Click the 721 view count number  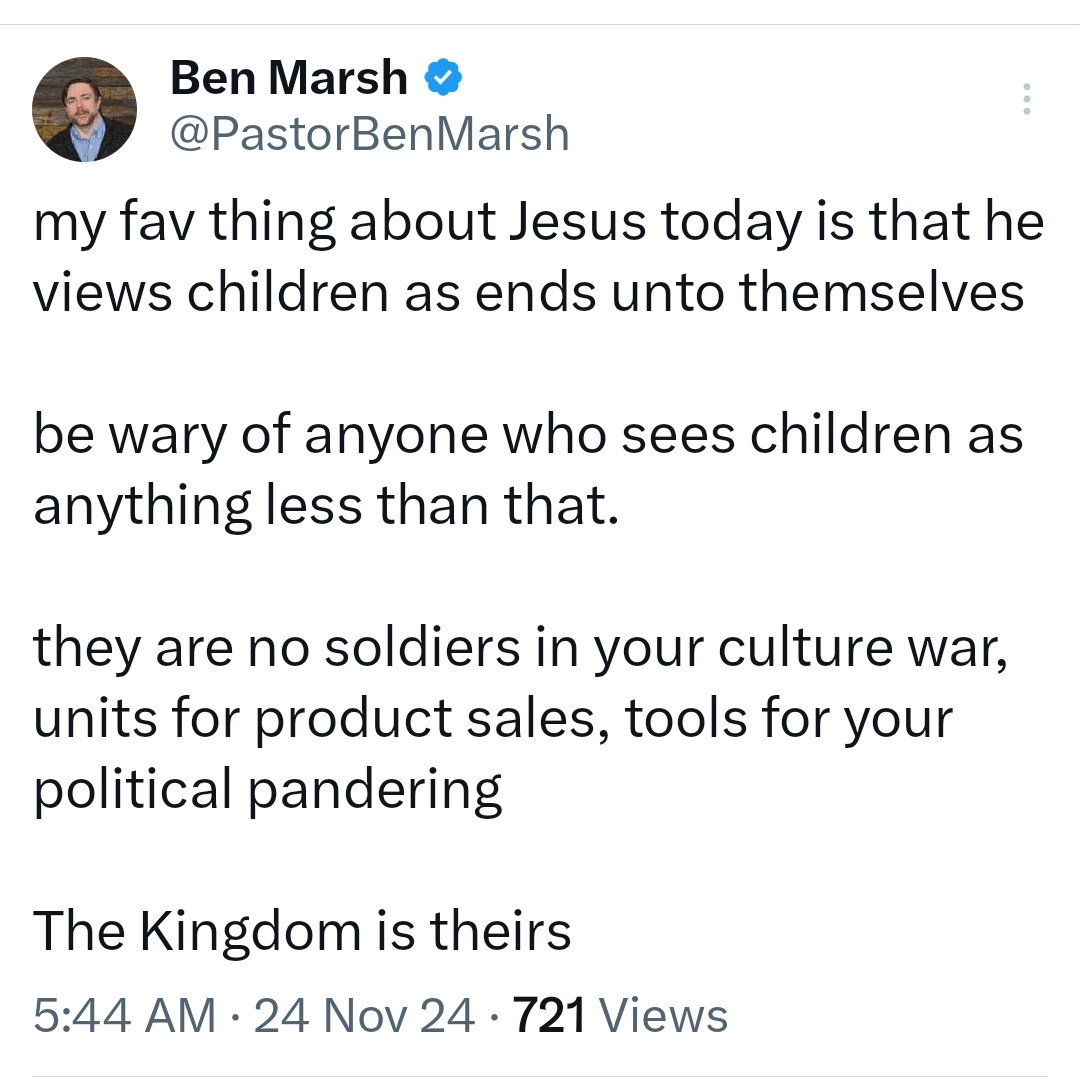coord(549,1016)
